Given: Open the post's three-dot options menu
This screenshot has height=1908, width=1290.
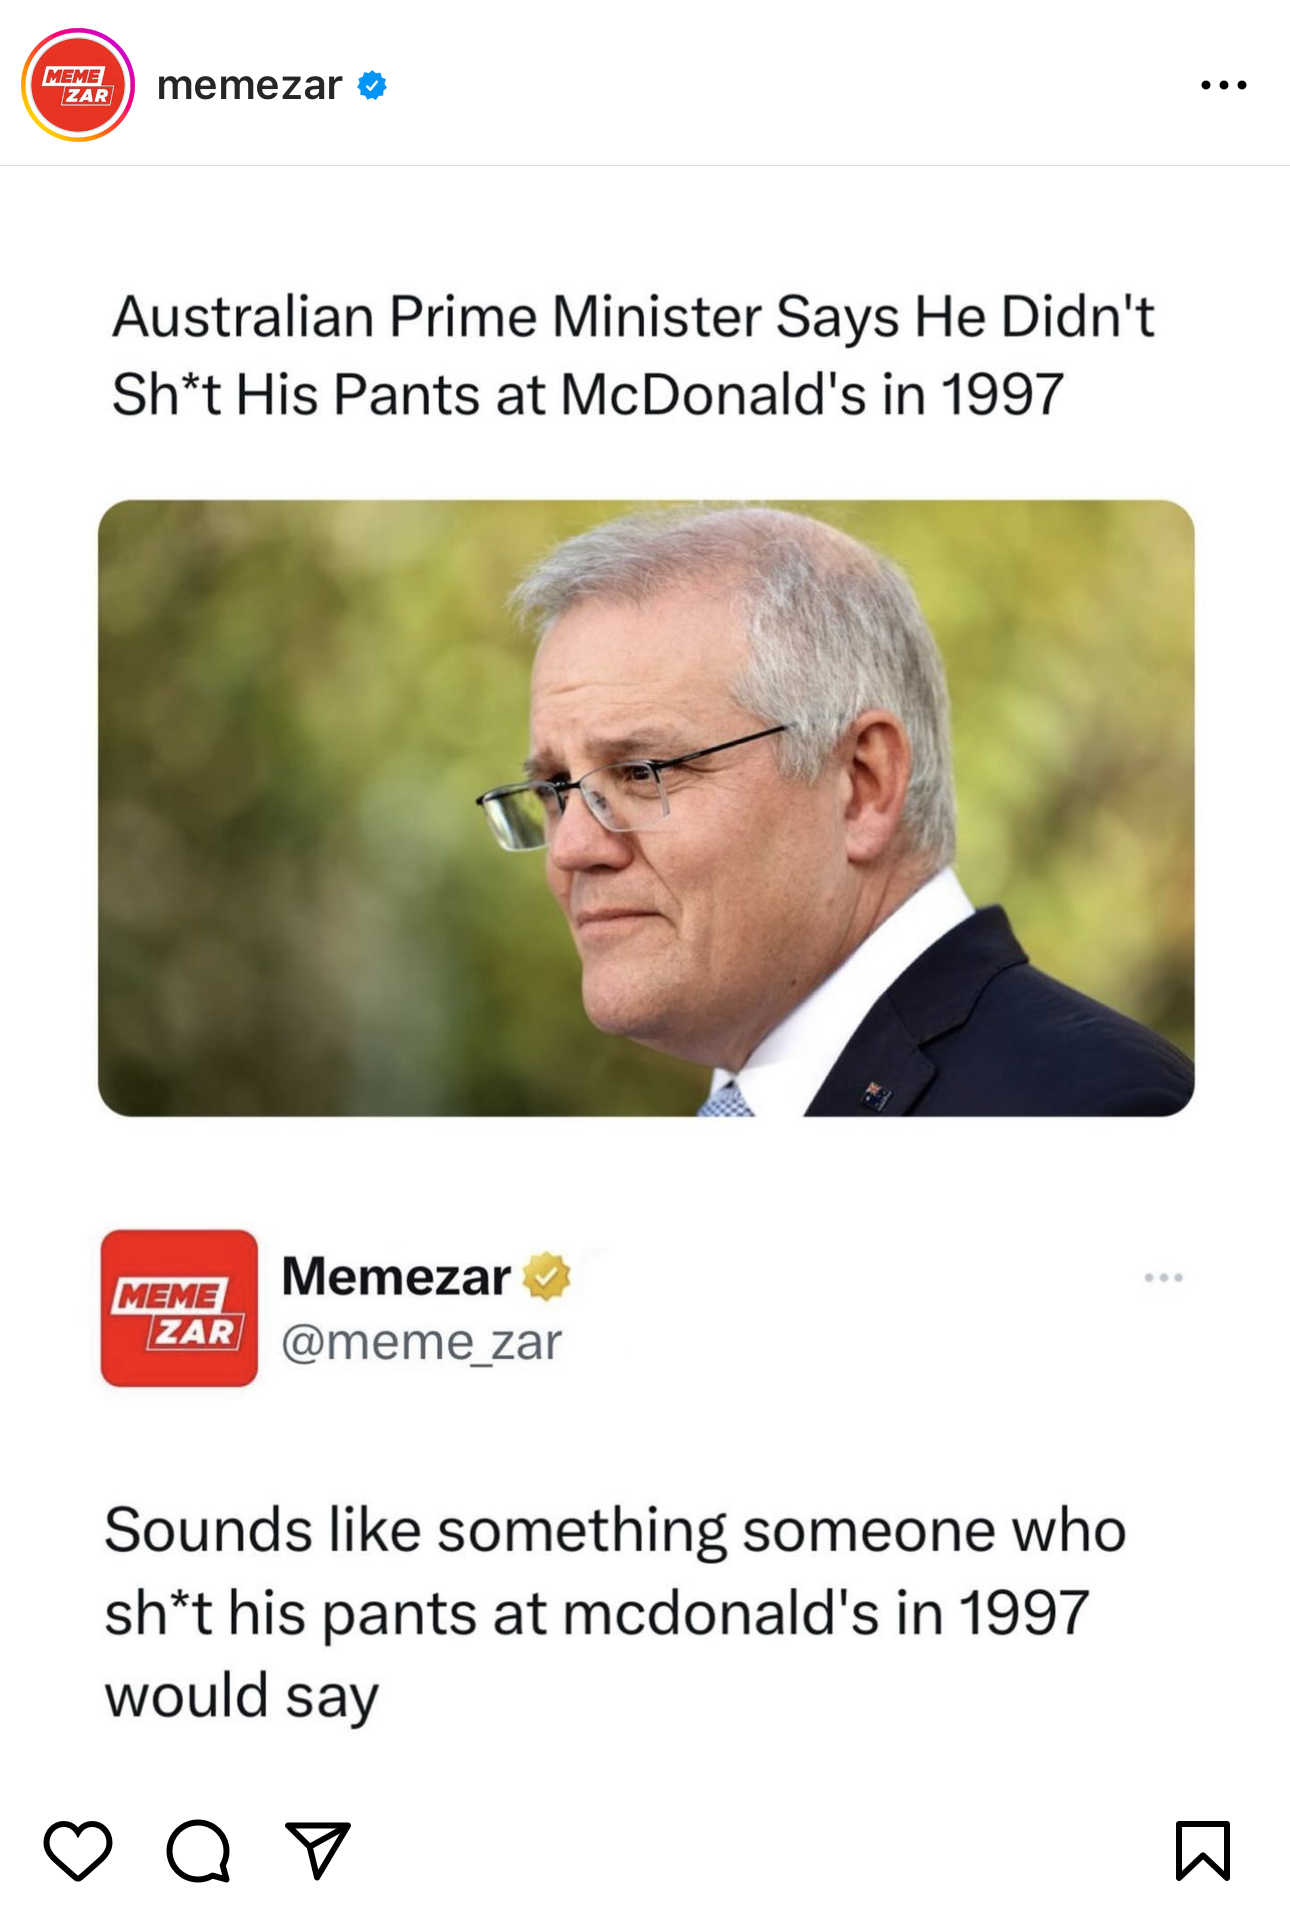Looking at the screenshot, I should [1223, 86].
